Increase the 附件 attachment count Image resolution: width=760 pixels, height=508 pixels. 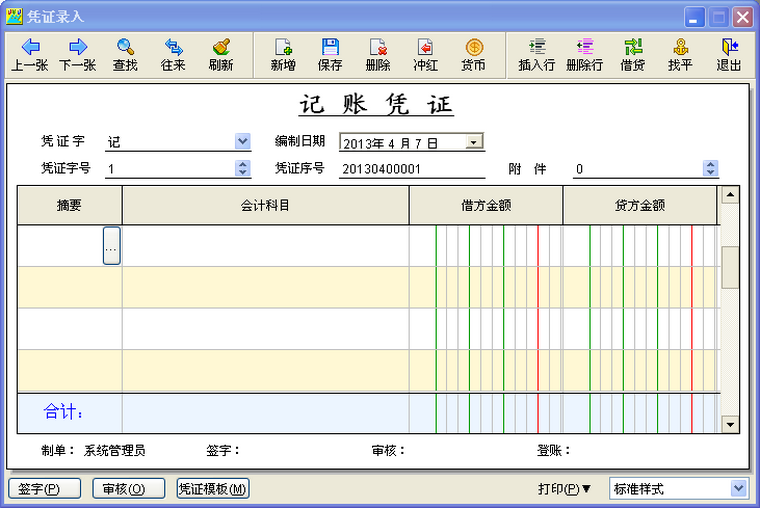pos(711,164)
